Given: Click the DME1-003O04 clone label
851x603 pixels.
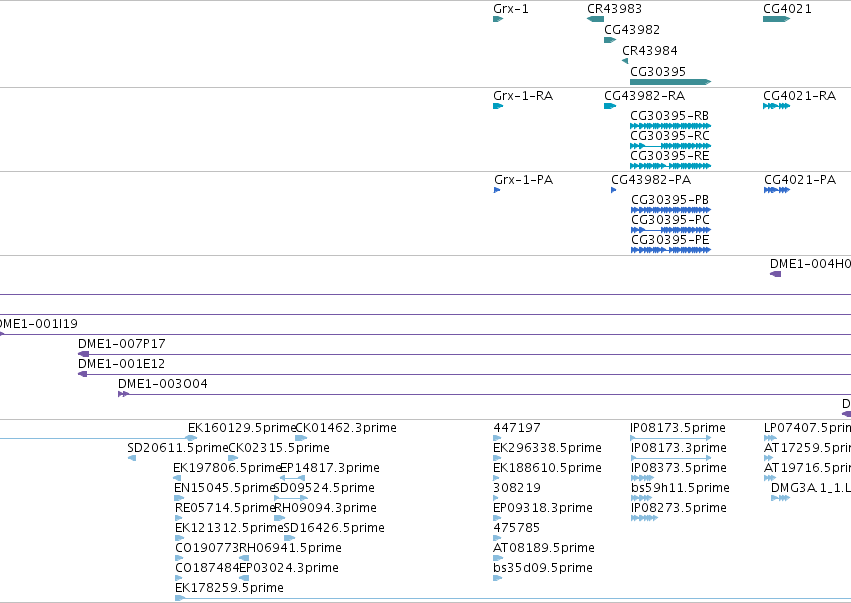Looking at the screenshot, I should click(x=163, y=384).
